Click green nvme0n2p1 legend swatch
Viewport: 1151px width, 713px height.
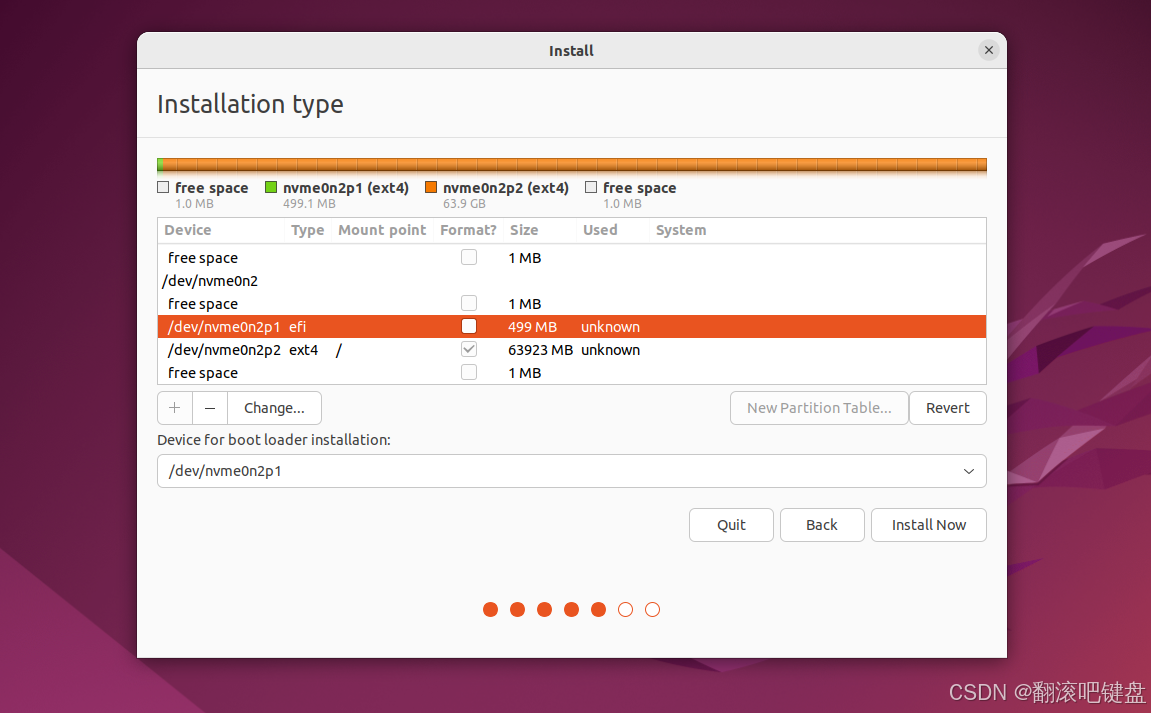pyautogui.click(x=271, y=187)
